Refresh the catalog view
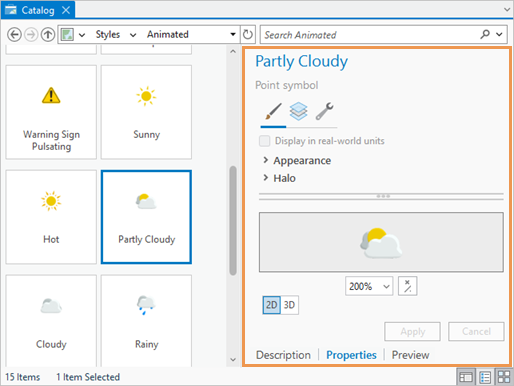Viewport: 514px width, 386px height. [x=248, y=34]
